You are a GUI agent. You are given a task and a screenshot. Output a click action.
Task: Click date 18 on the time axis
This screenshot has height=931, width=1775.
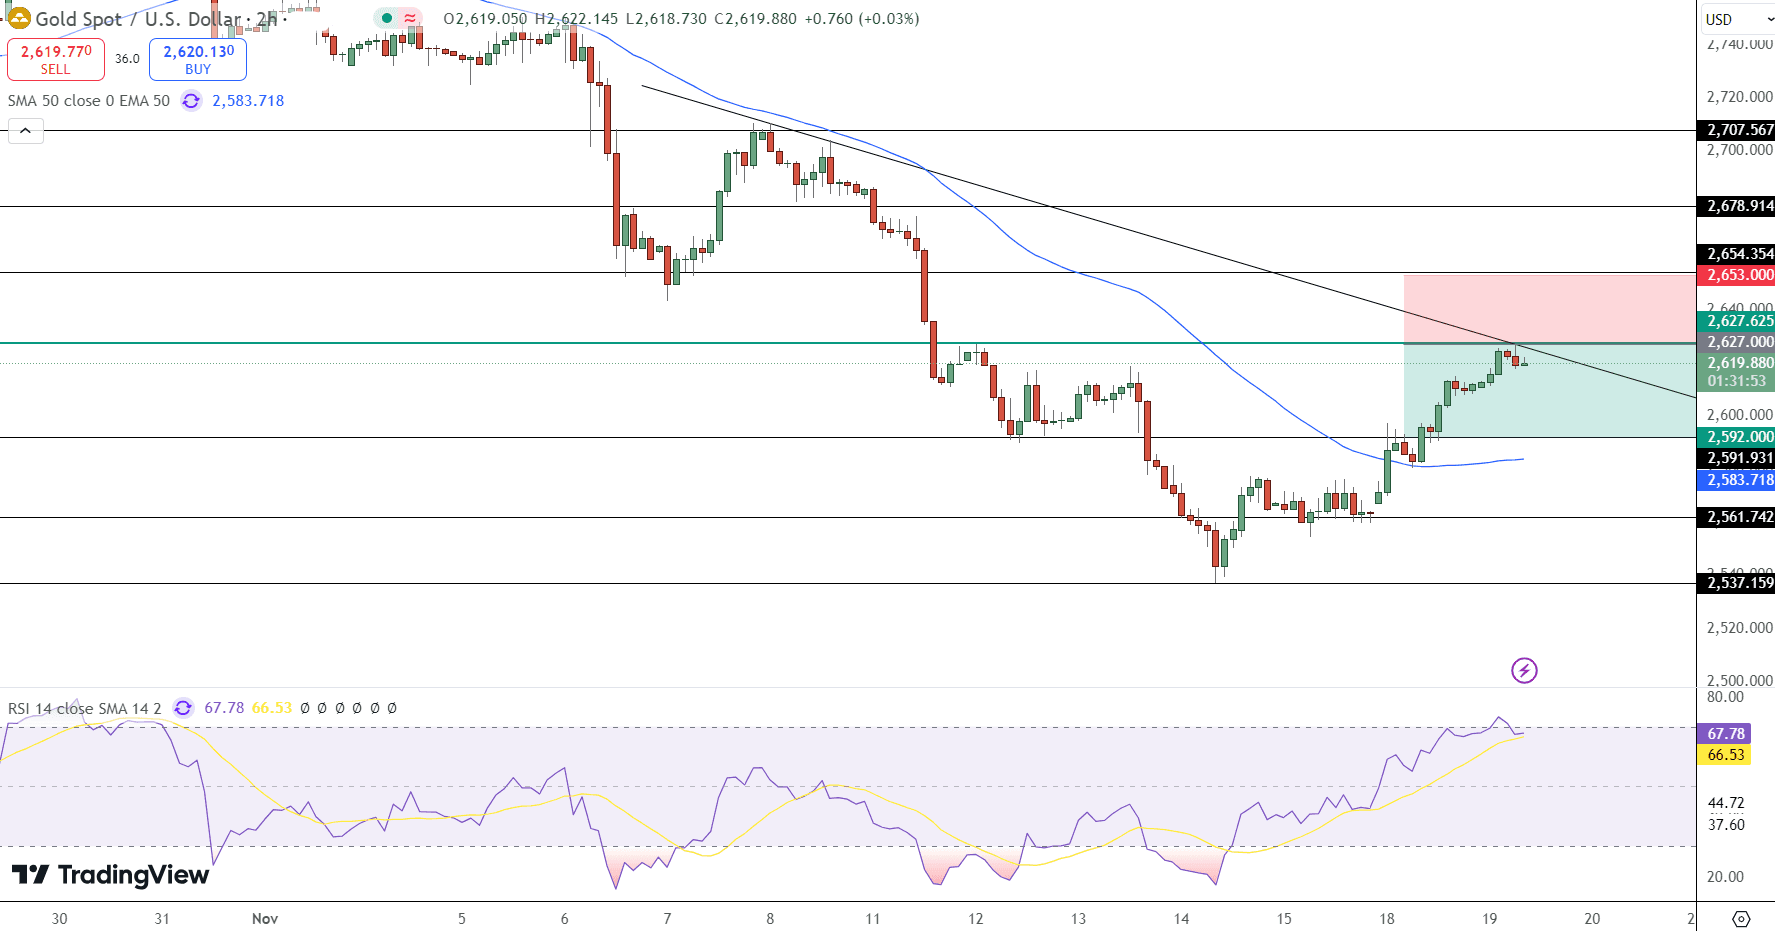[x=1387, y=918]
